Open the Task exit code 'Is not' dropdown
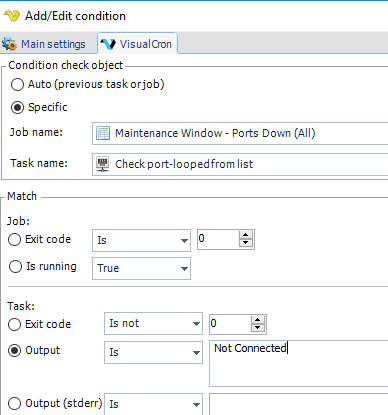This screenshot has width=388, height=415. point(153,323)
